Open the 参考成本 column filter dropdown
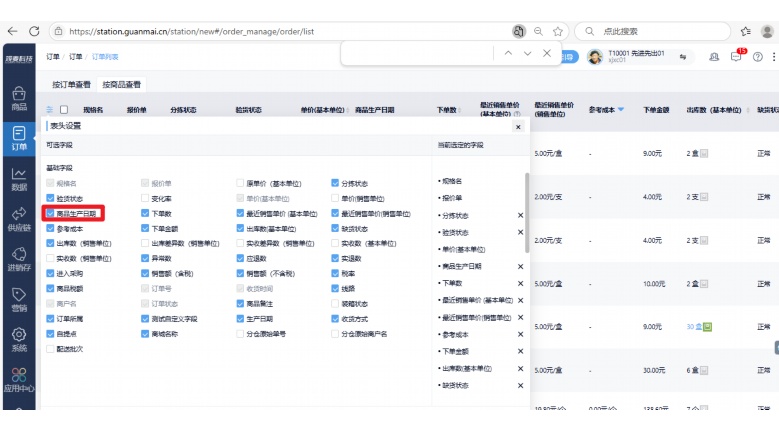 [x=621, y=110]
